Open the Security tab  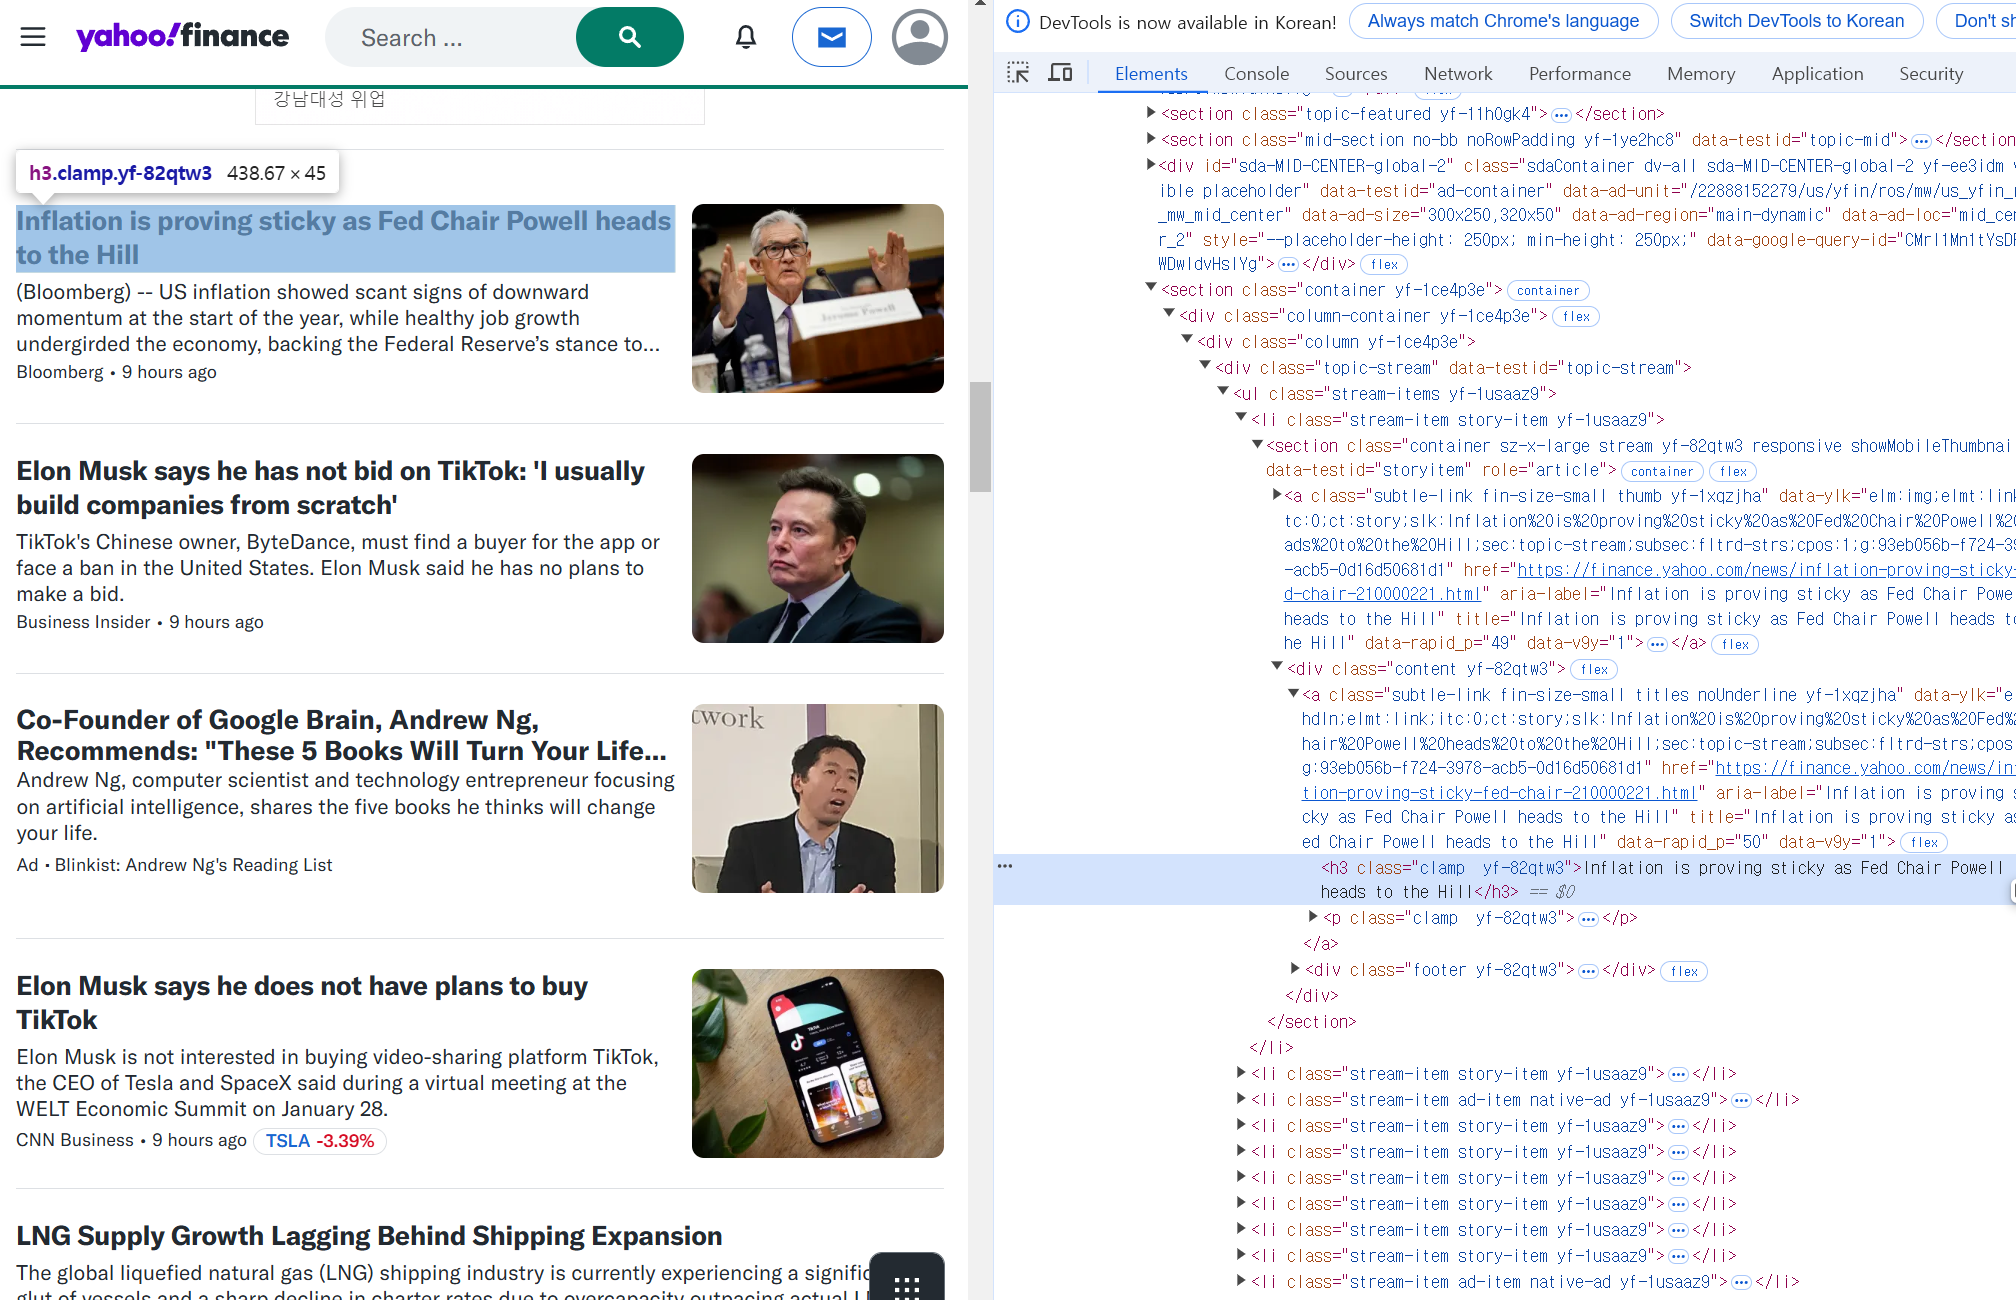1931,73
